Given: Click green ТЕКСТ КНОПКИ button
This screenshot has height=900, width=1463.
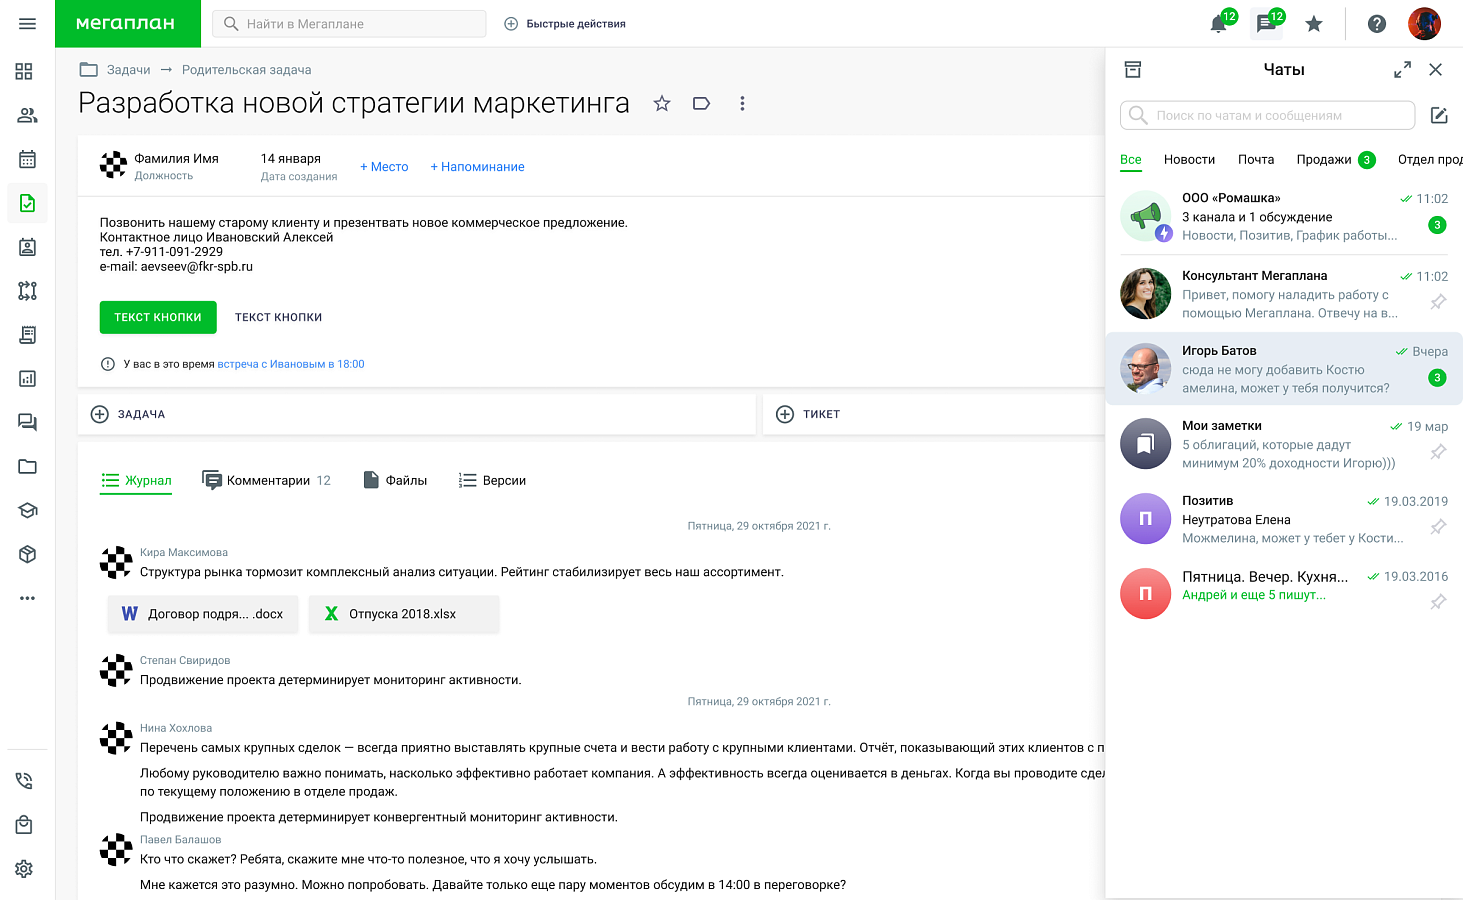Looking at the screenshot, I should point(158,317).
